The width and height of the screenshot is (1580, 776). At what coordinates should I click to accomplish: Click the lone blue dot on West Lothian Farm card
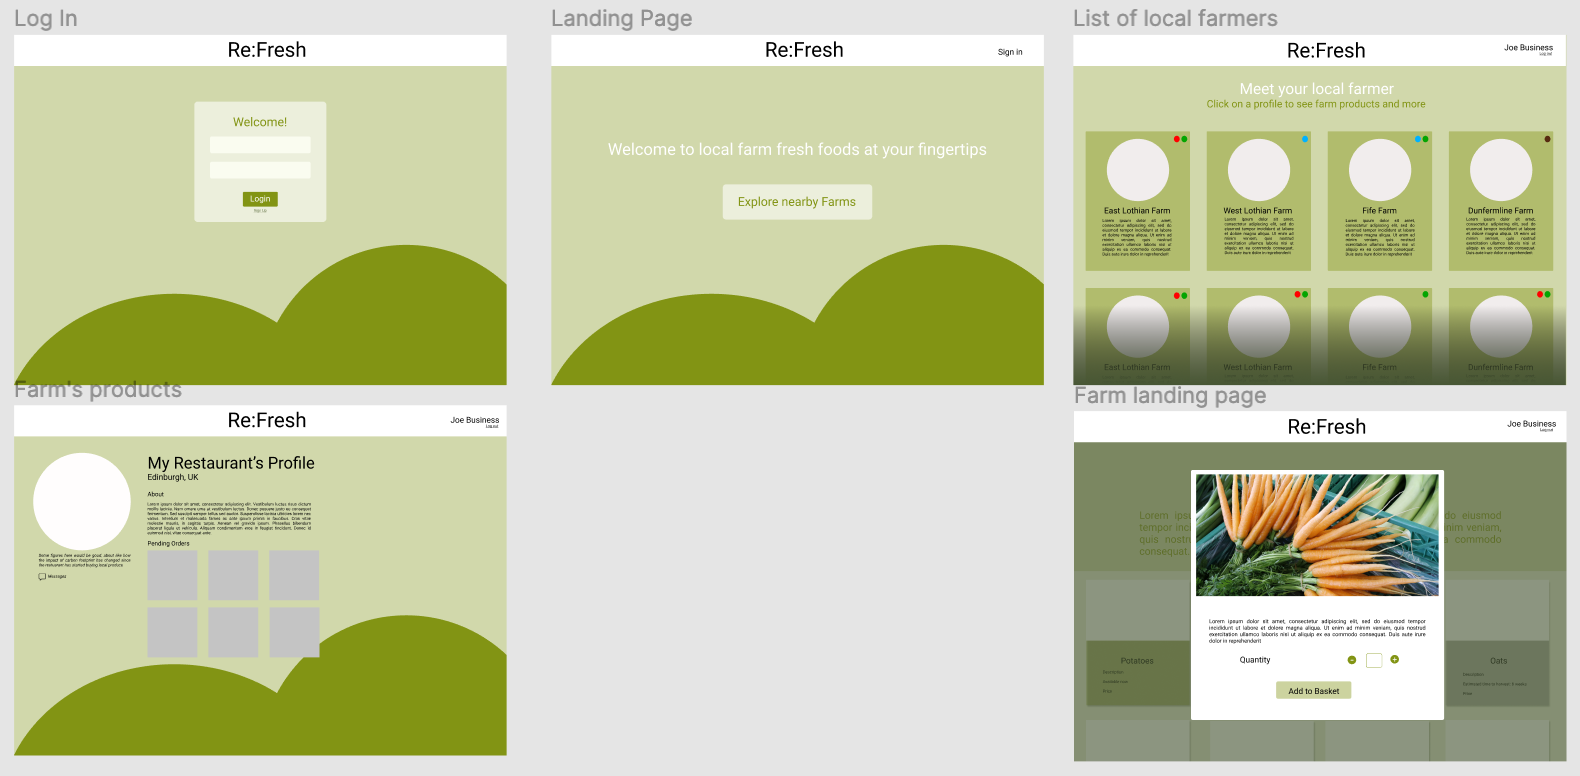point(1305,139)
